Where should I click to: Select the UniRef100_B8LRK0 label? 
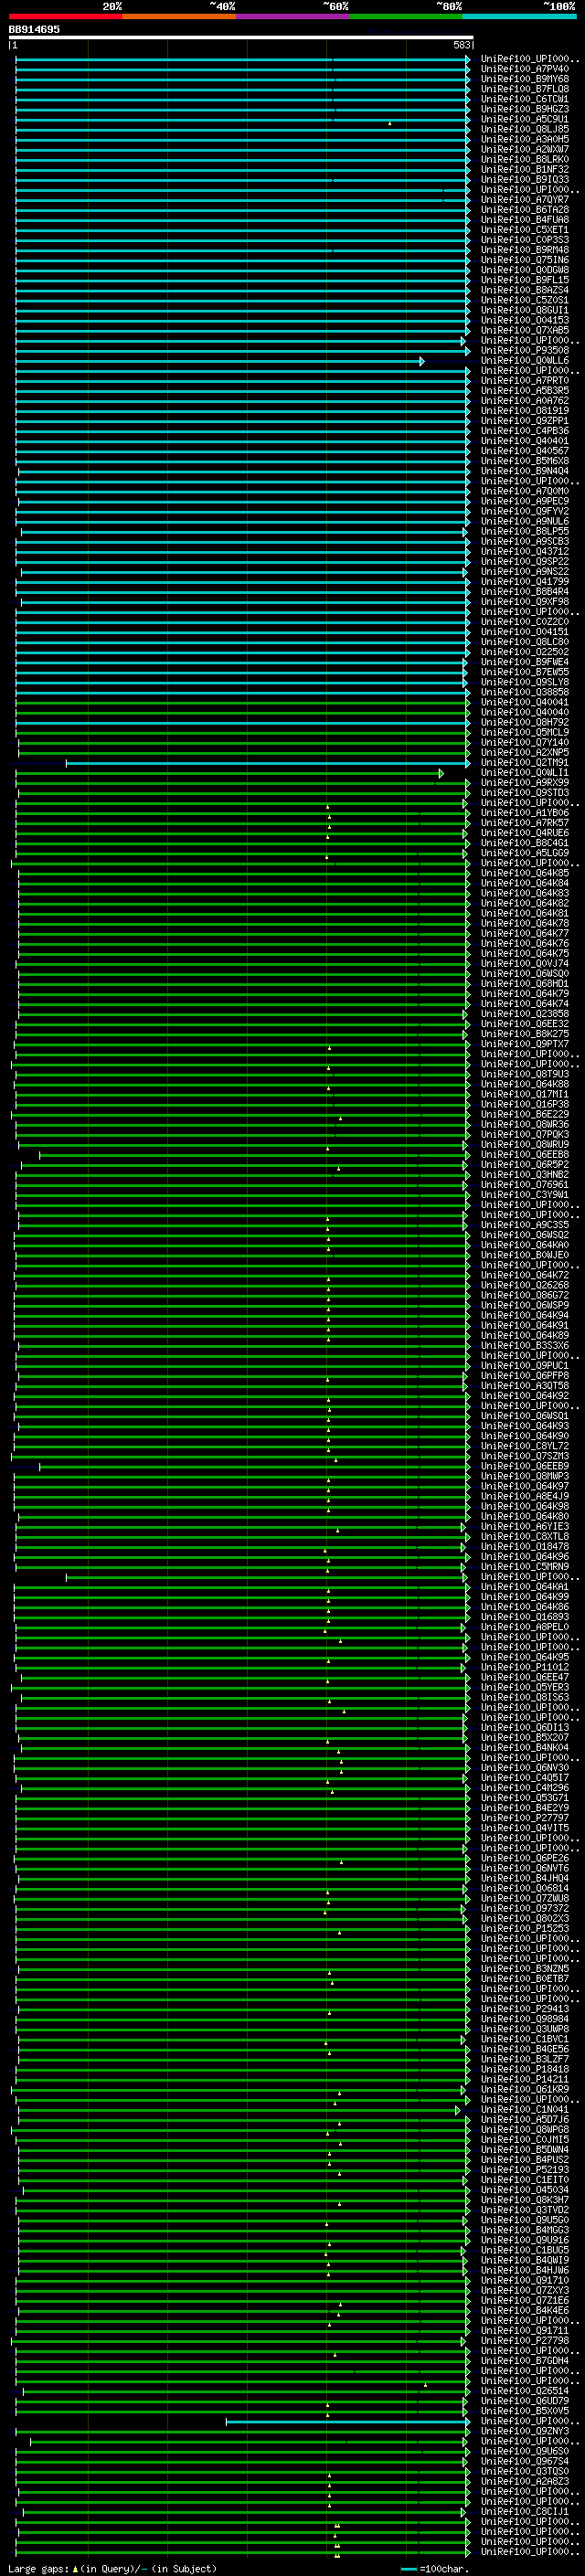click(525, 159)
